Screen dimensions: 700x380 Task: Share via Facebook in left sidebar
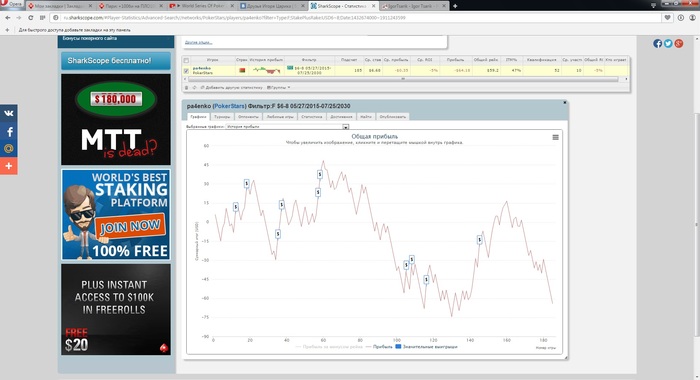pyautogui.click(x=8, y=131)
